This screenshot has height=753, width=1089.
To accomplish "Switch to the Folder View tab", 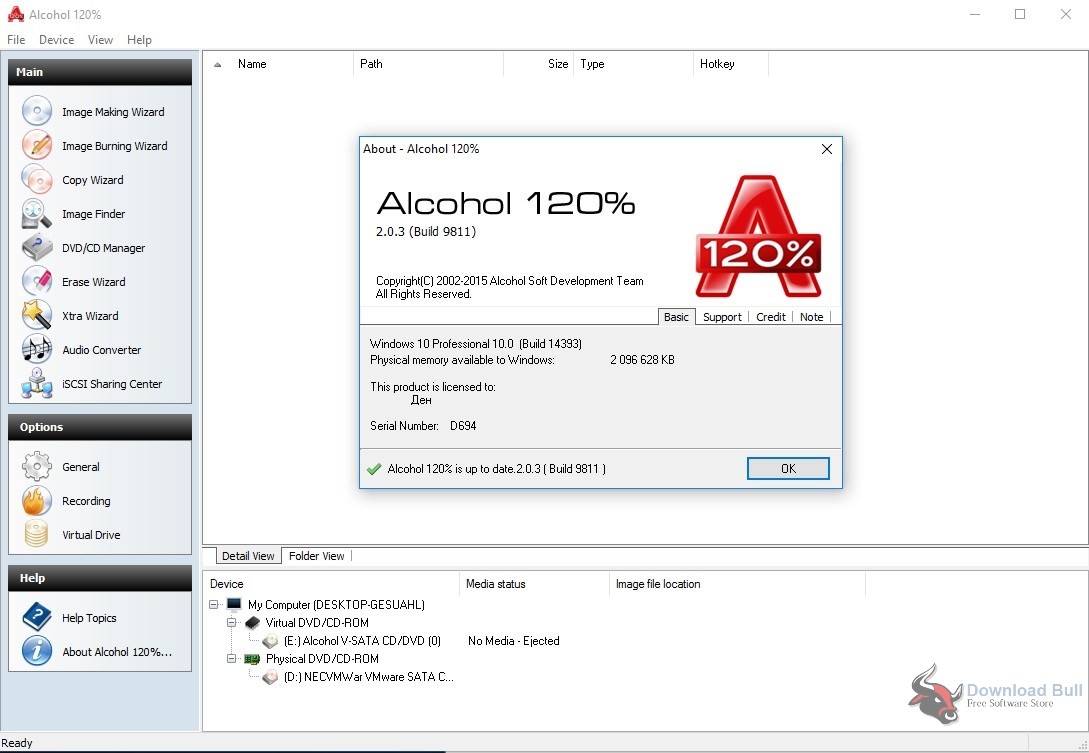I will click(x=316, y=556).
